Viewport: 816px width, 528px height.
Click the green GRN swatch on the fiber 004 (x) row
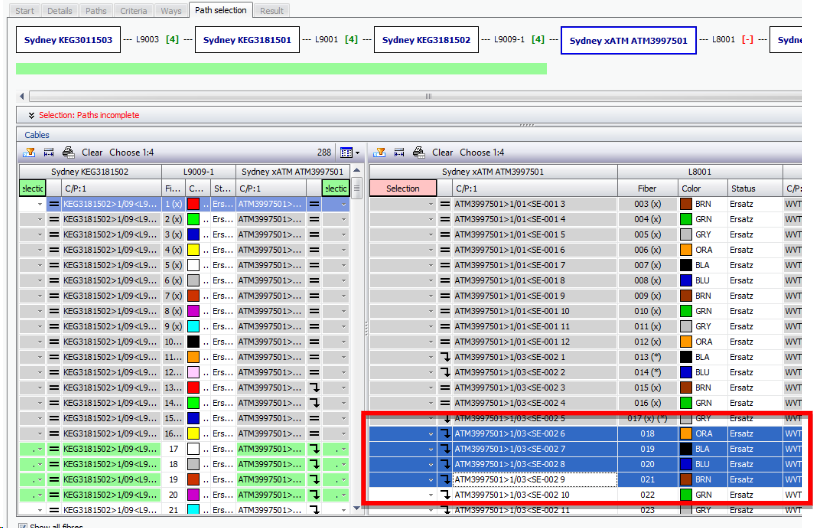coord(686,219)
